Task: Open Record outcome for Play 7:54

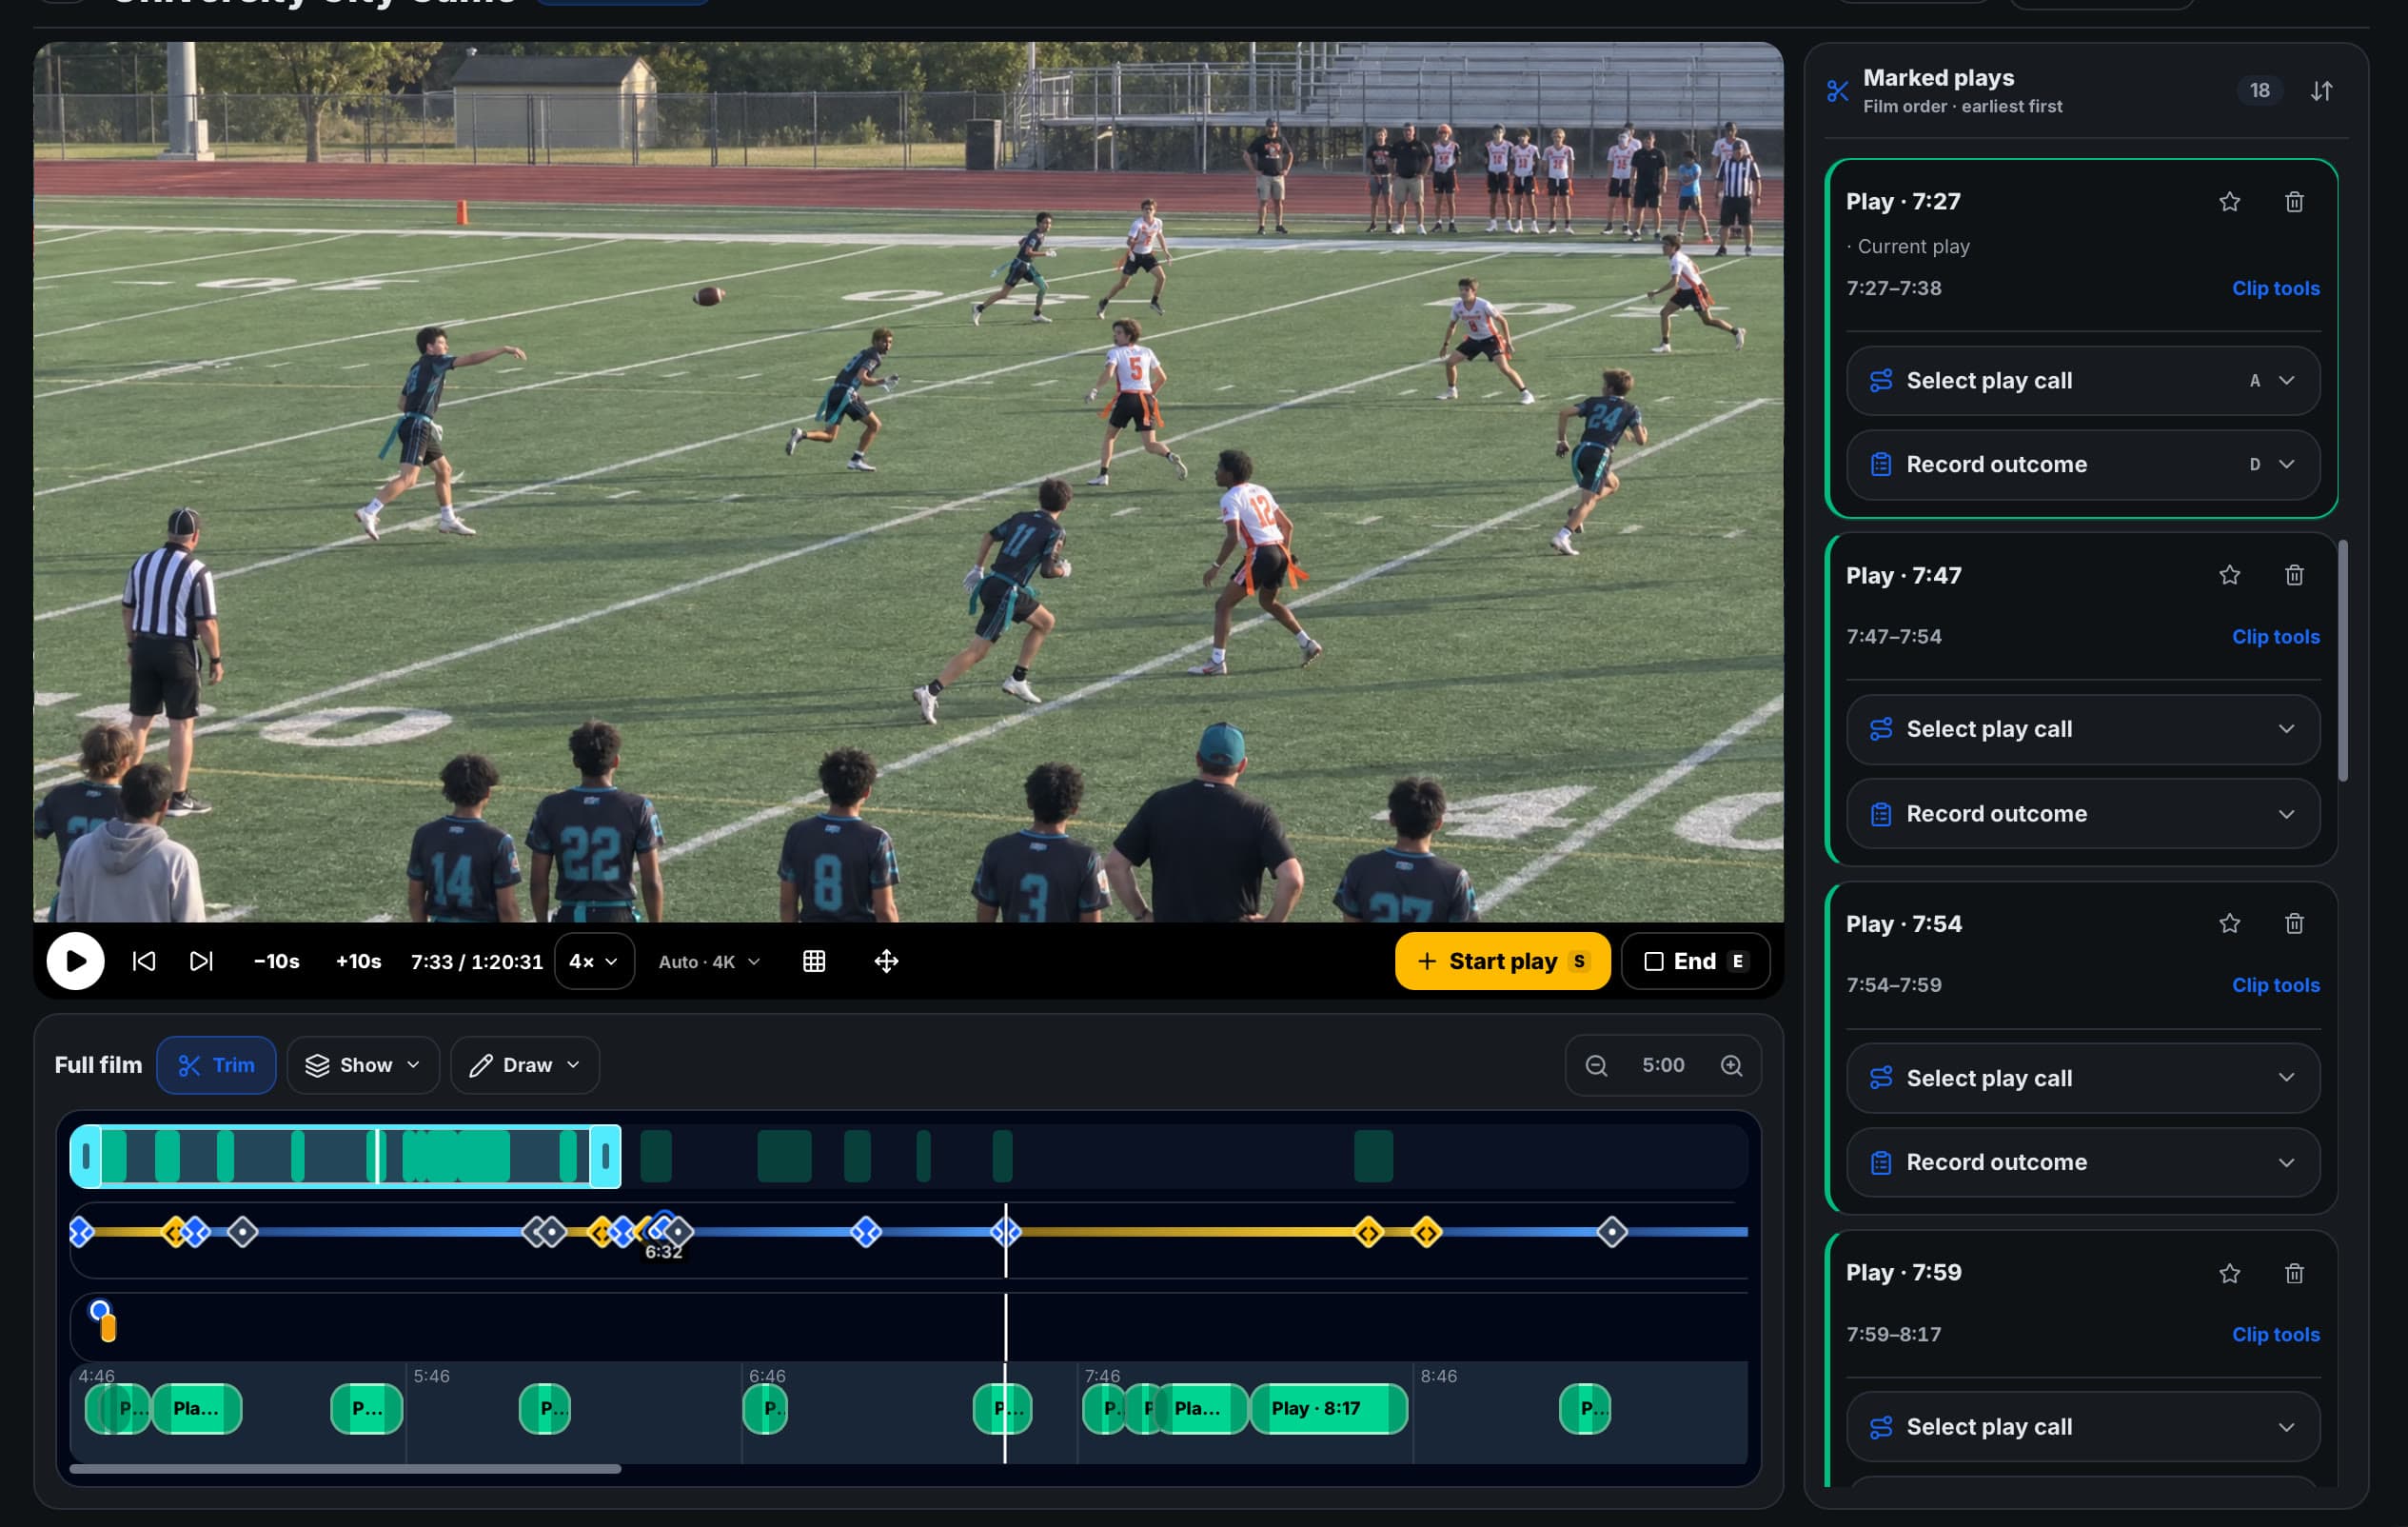Action: point(2083,1162)
